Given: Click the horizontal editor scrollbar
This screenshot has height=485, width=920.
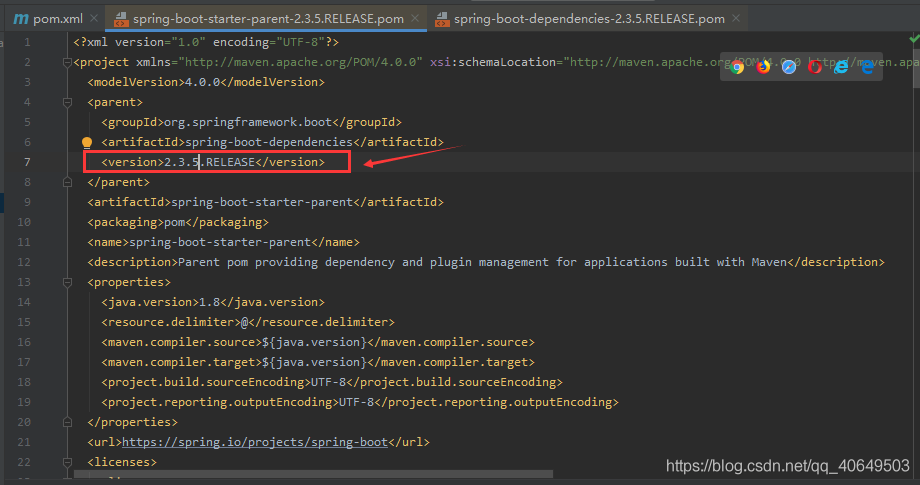Looking at the screenshot, I should pos(313,473).
